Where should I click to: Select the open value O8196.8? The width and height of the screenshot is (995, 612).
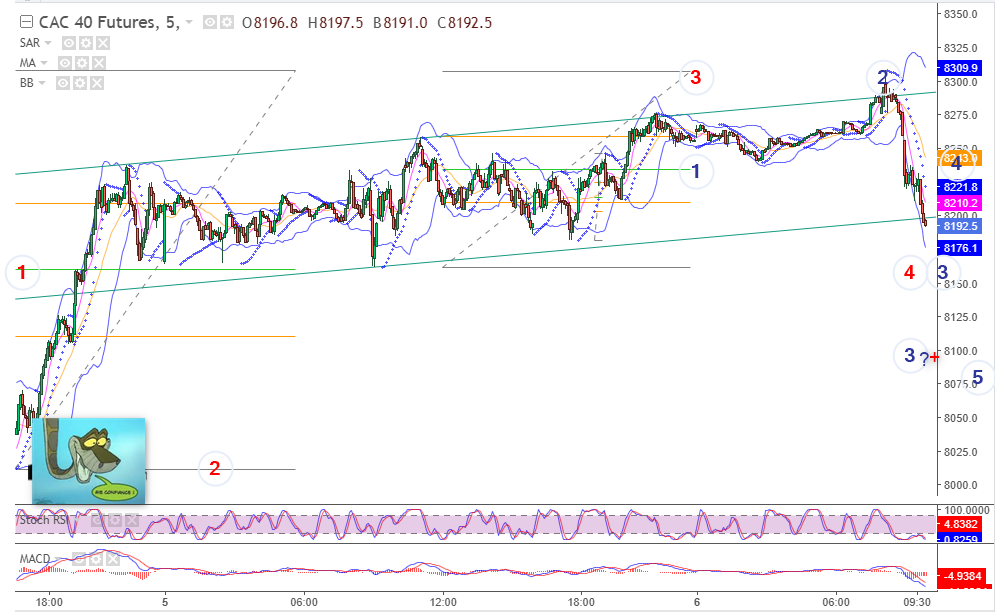[x=270, y=23]
